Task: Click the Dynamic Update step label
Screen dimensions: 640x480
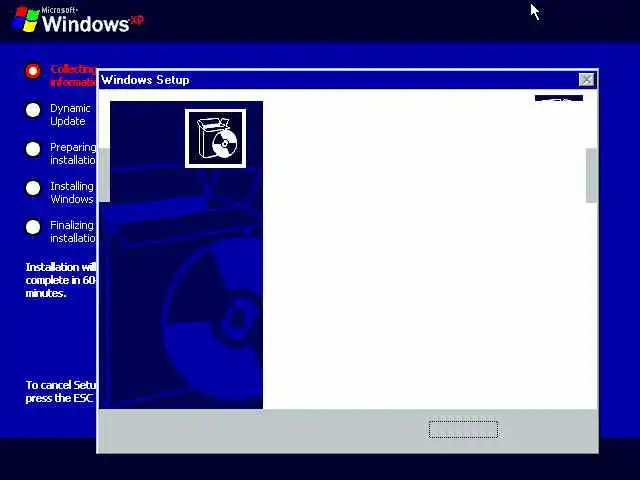Action: point(70,115)
